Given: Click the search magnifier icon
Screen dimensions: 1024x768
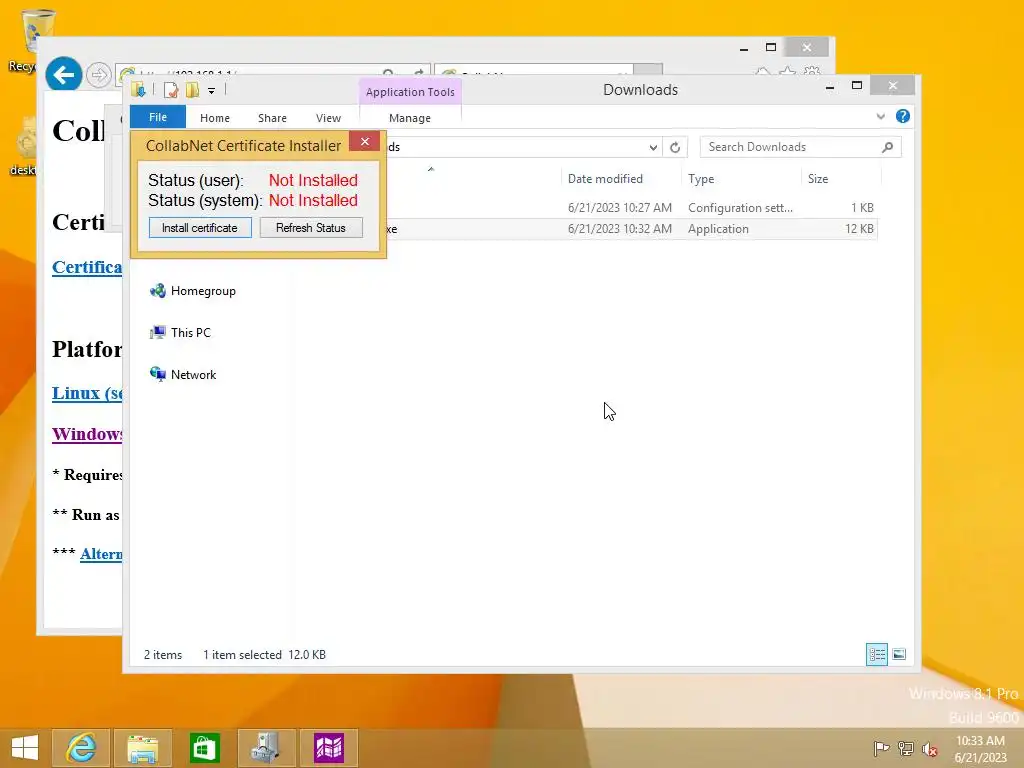Looking at the screenshot, I should click(887, 147).
